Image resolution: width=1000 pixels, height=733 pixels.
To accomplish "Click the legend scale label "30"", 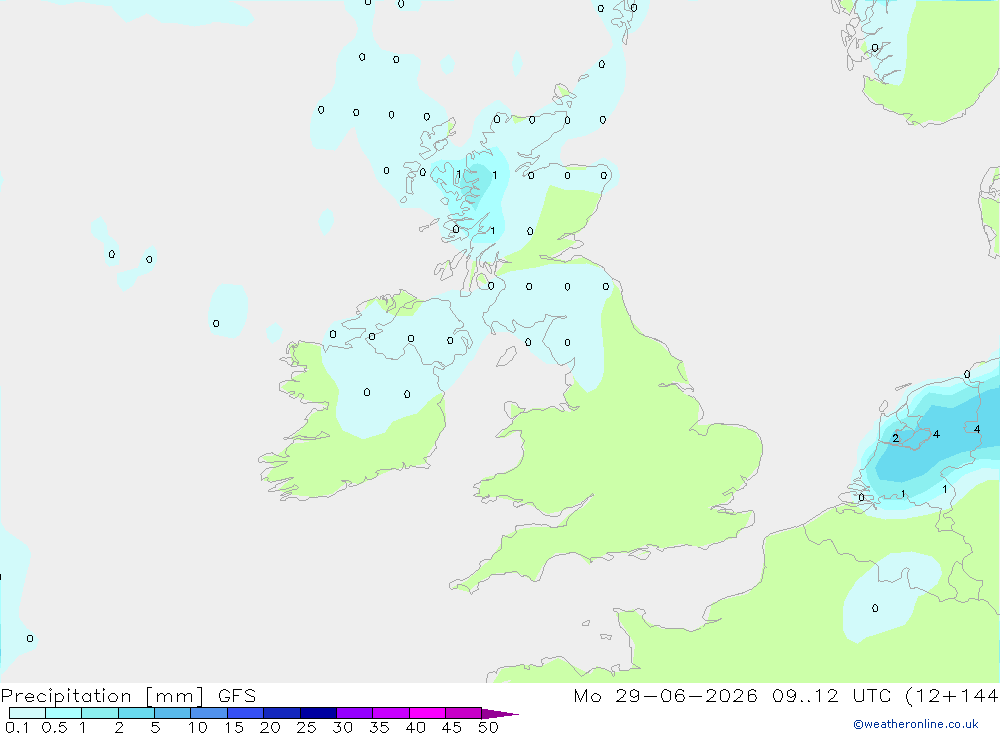I will (x=343, y=727).
